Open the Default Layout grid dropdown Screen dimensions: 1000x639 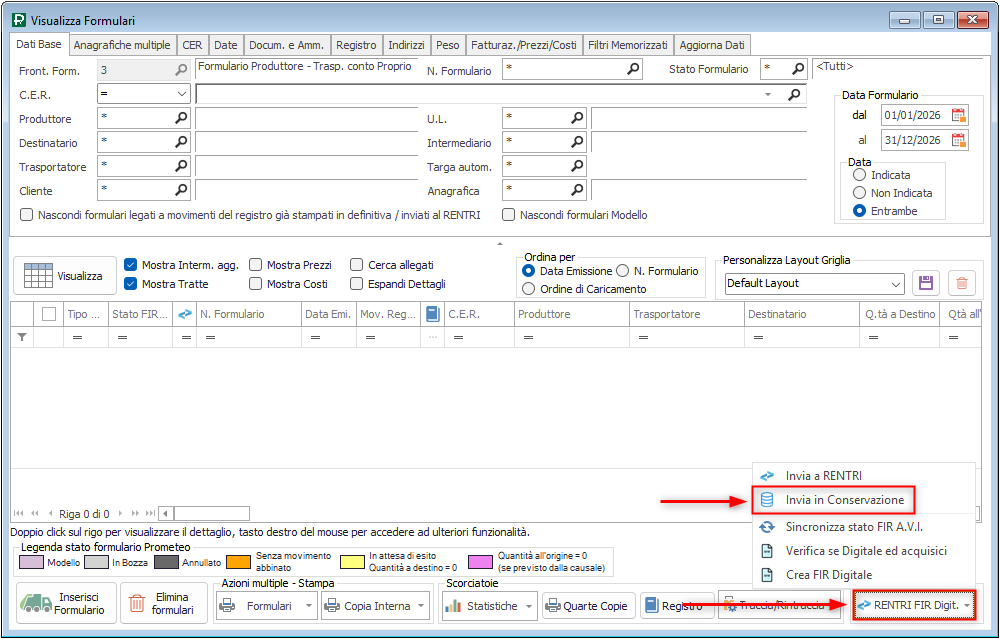click(895, 283)
